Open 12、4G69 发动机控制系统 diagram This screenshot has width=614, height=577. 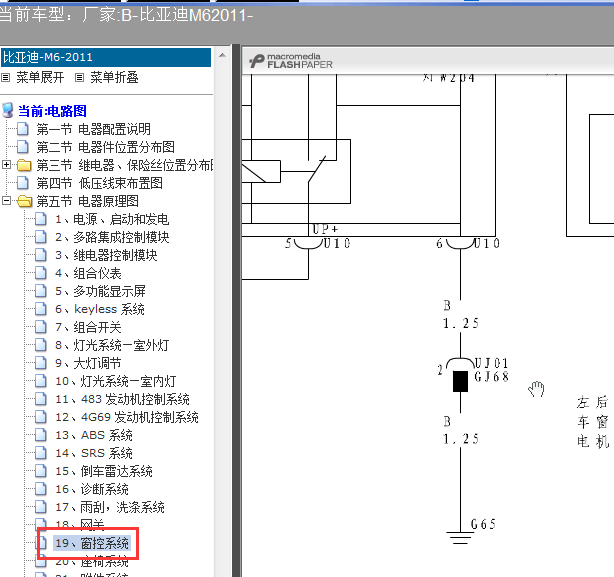click(127, 417)
